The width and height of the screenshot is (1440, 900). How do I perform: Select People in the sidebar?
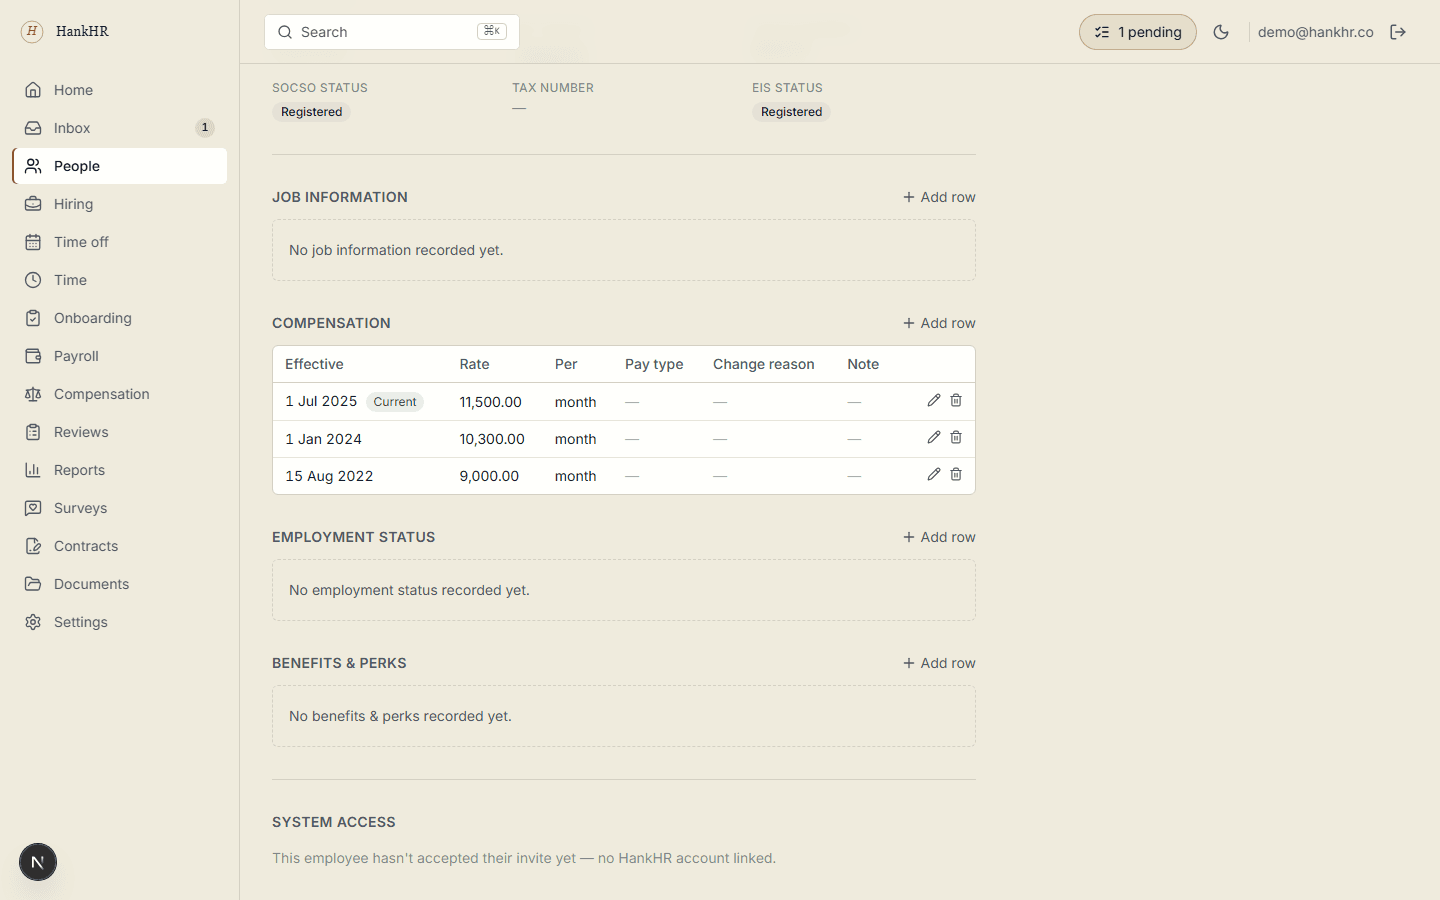click(120, 166)
